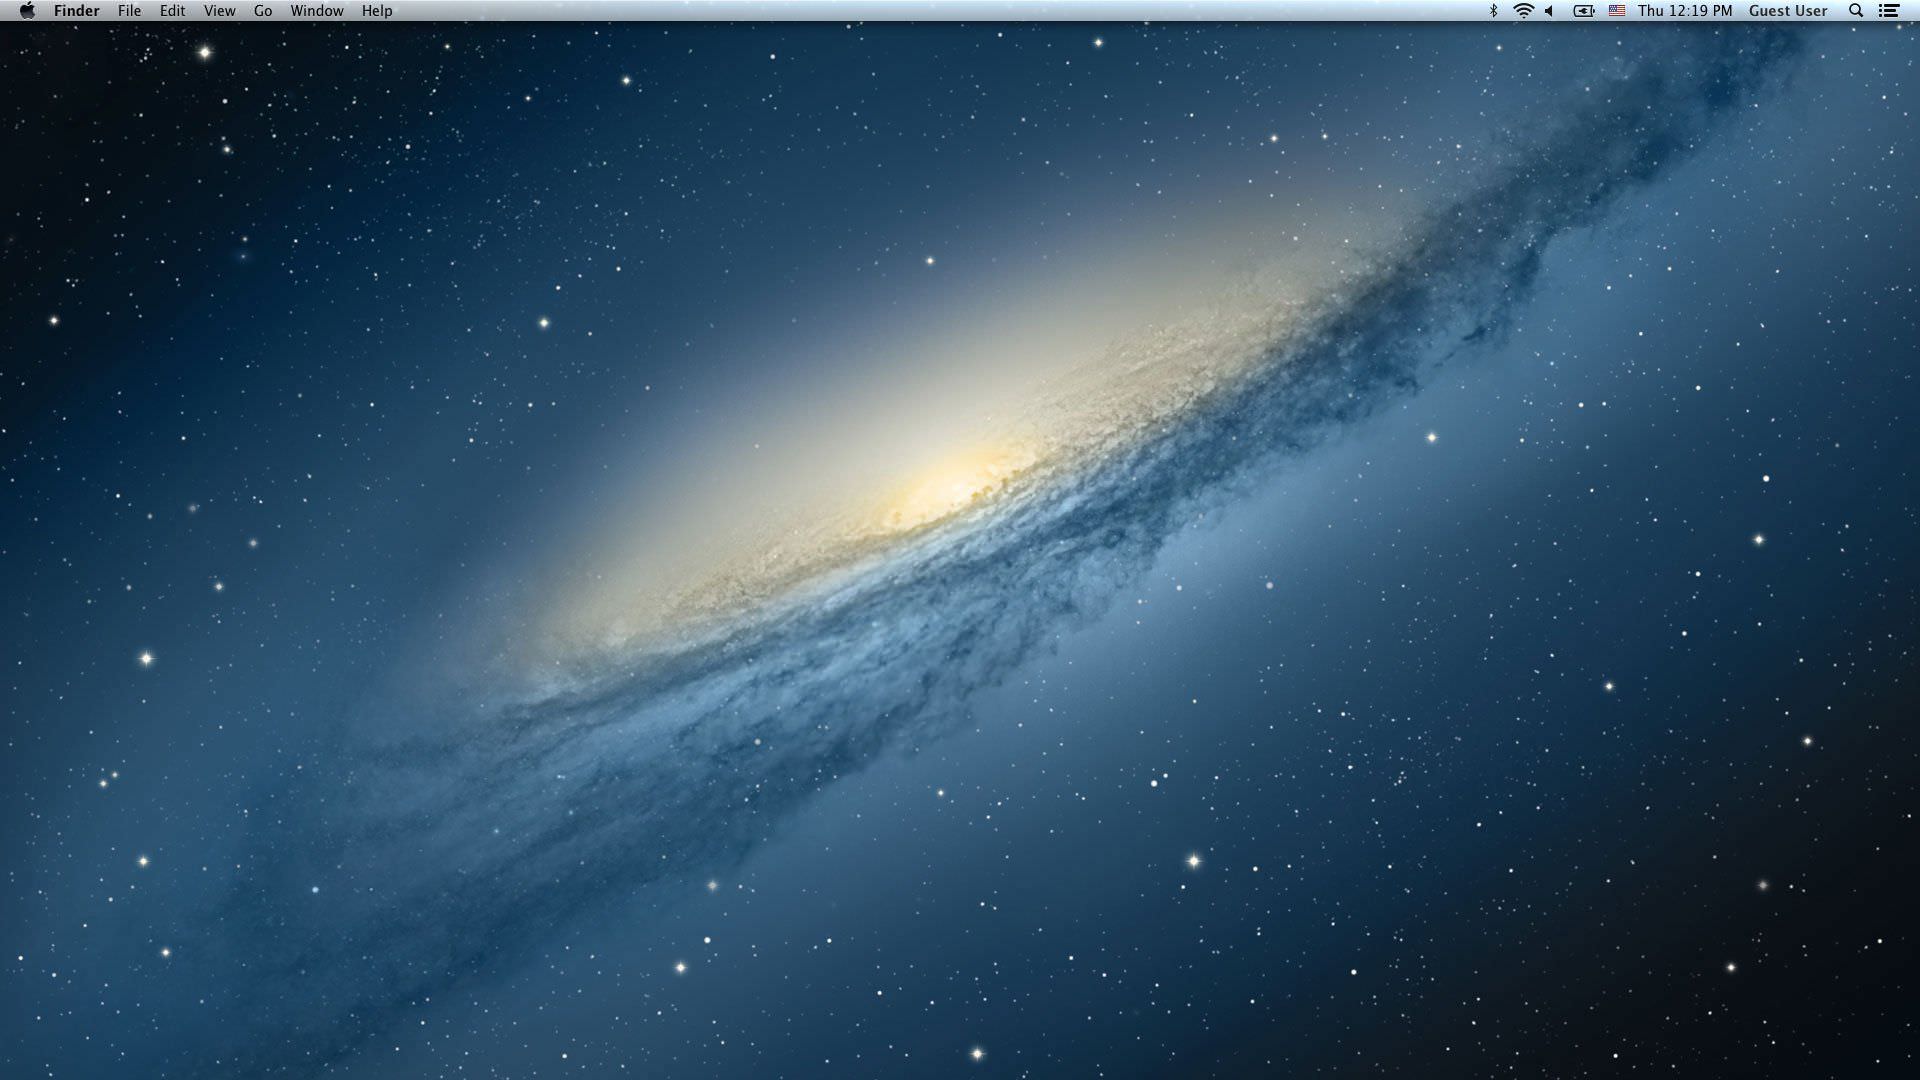Open the Finder application menu
This screenshot has height=1080, width=1920.
click(76, 11)
